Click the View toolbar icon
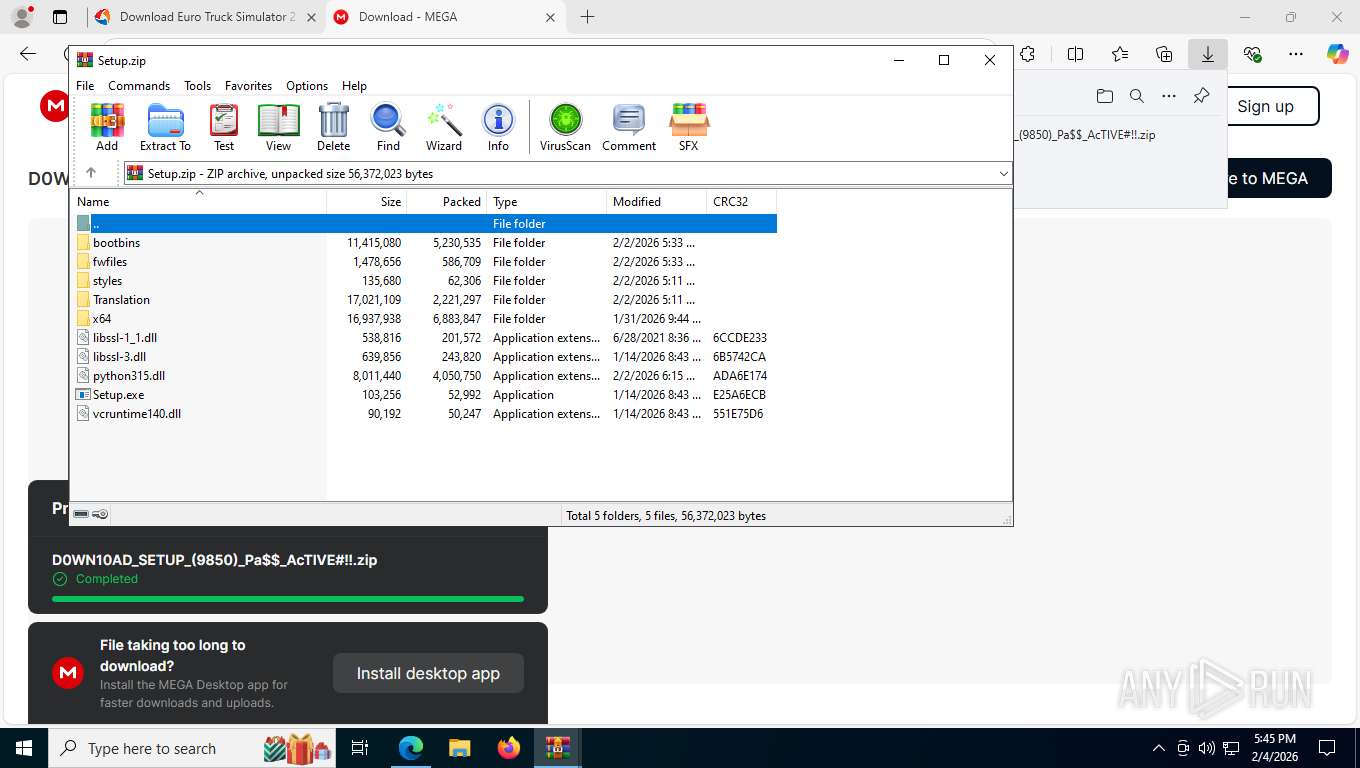This screenshot has height=768, width=1360. tap(278, 127)
